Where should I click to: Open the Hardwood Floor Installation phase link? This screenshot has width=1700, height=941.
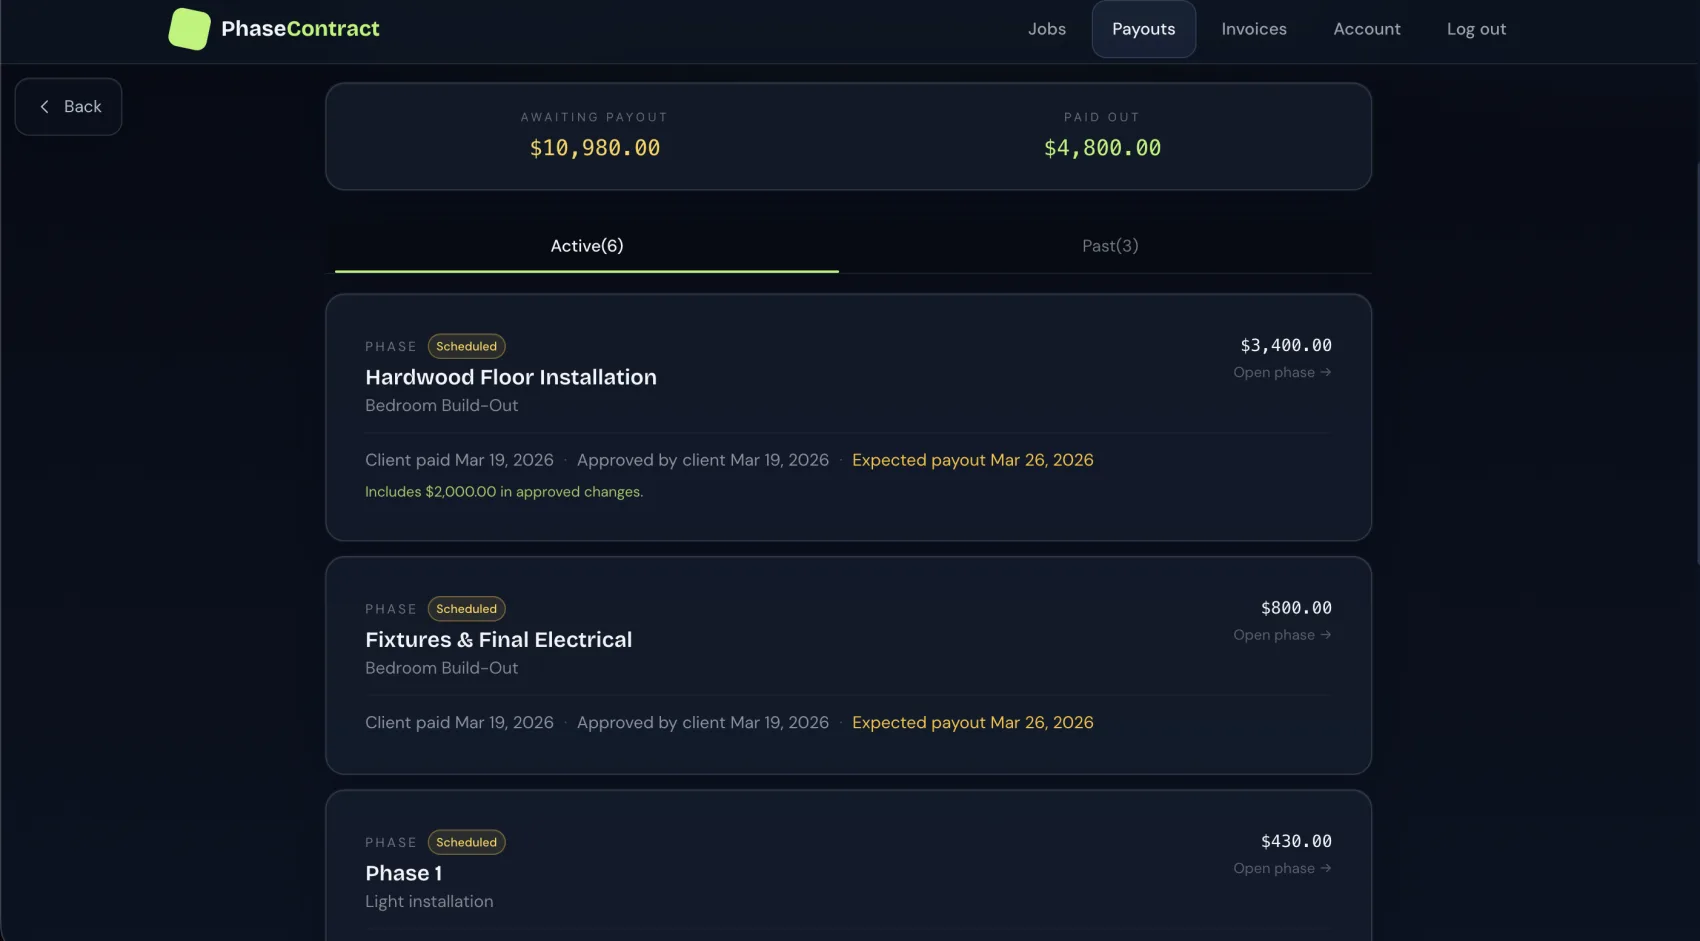point(1281,373)
